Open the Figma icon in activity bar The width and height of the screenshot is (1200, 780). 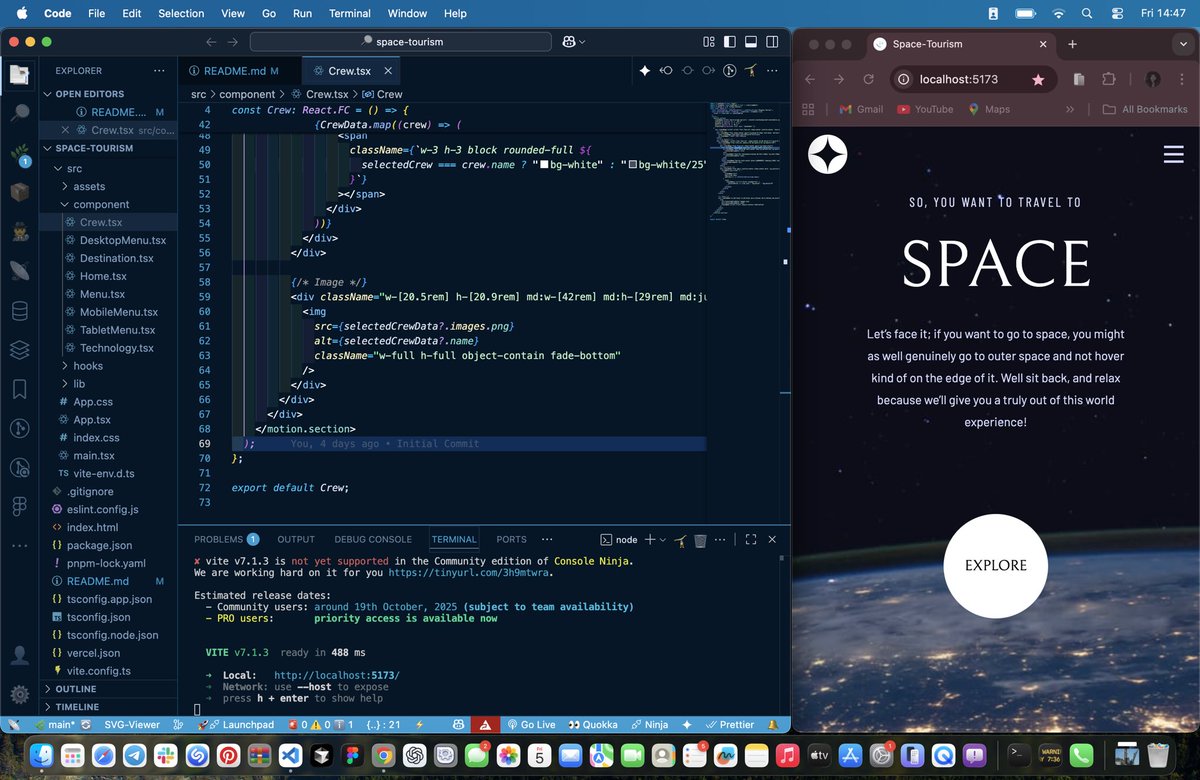(20, 507)
